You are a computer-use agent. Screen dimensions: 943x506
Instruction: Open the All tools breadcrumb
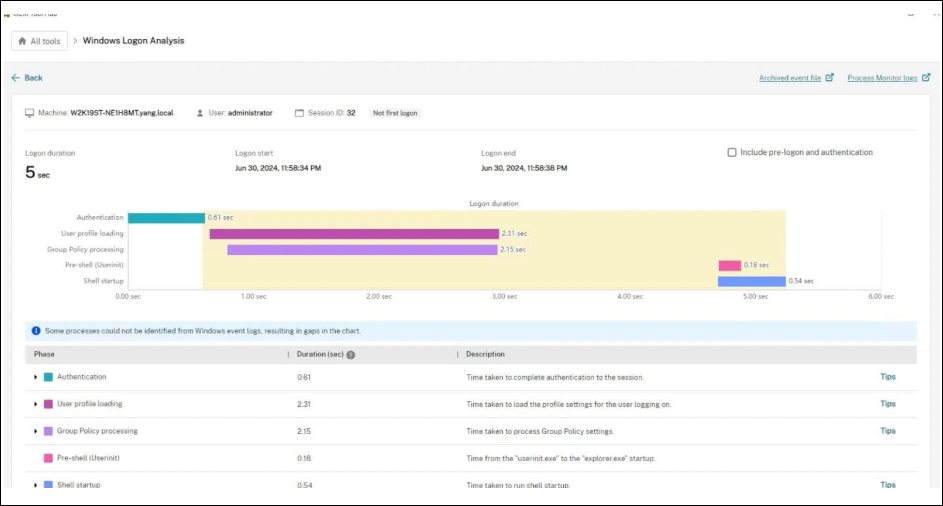pos(40,41)
